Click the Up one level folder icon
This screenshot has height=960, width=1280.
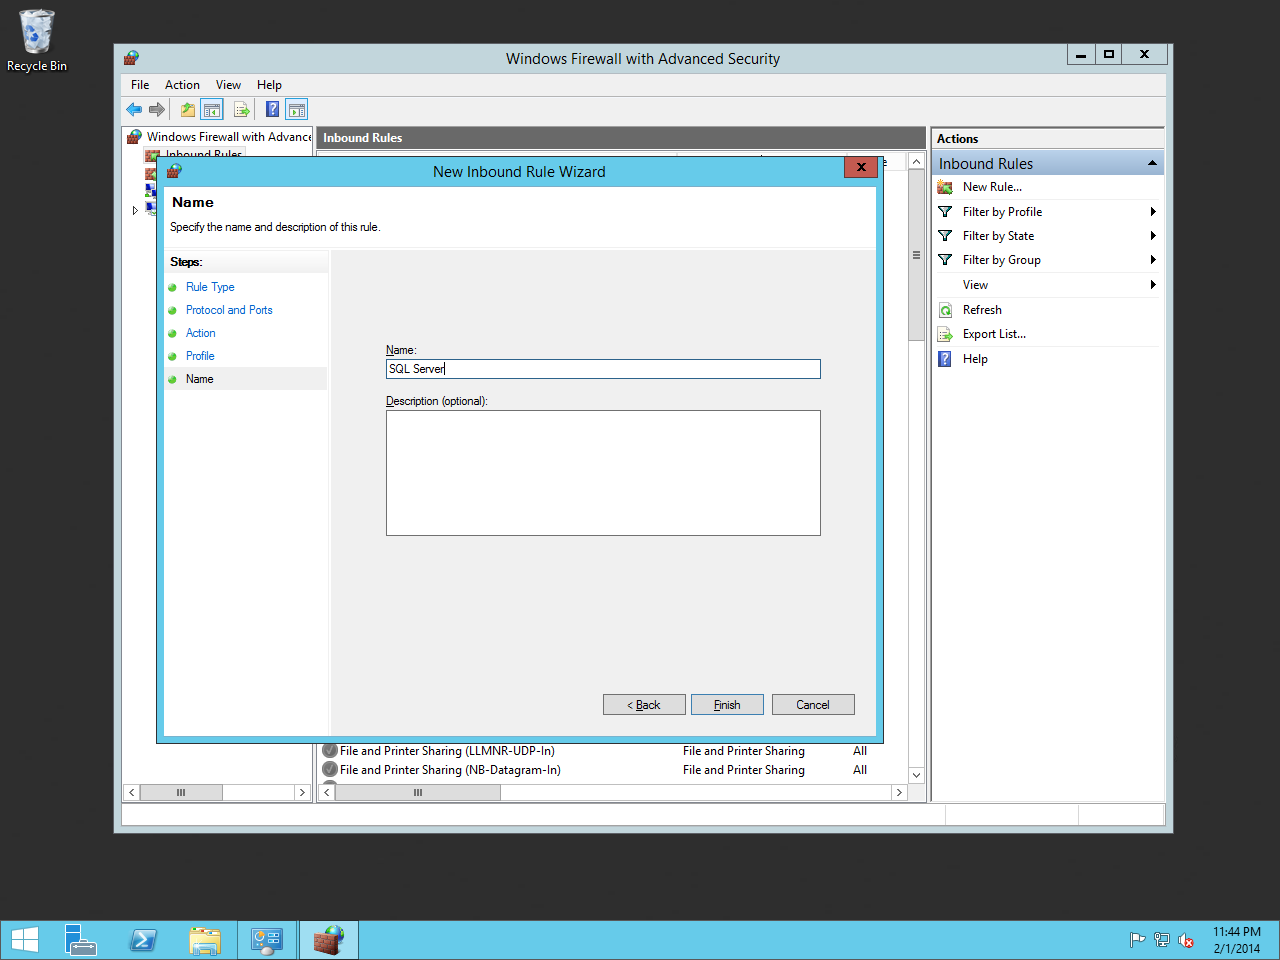(x=188, y=110)
